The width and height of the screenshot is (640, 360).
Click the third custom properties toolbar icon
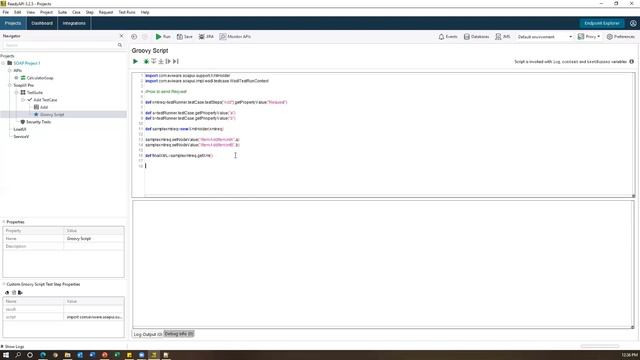point(20,293)
